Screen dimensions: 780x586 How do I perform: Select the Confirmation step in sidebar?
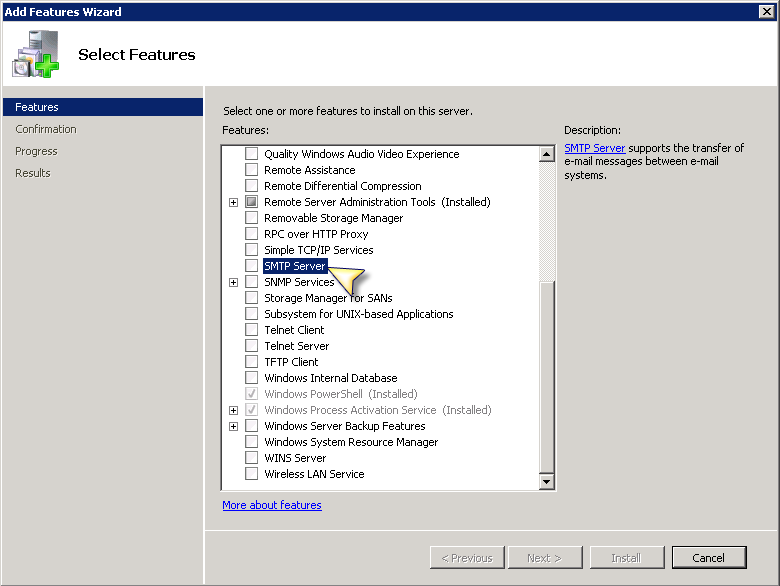pyautogui.click(x=46, y=129)
